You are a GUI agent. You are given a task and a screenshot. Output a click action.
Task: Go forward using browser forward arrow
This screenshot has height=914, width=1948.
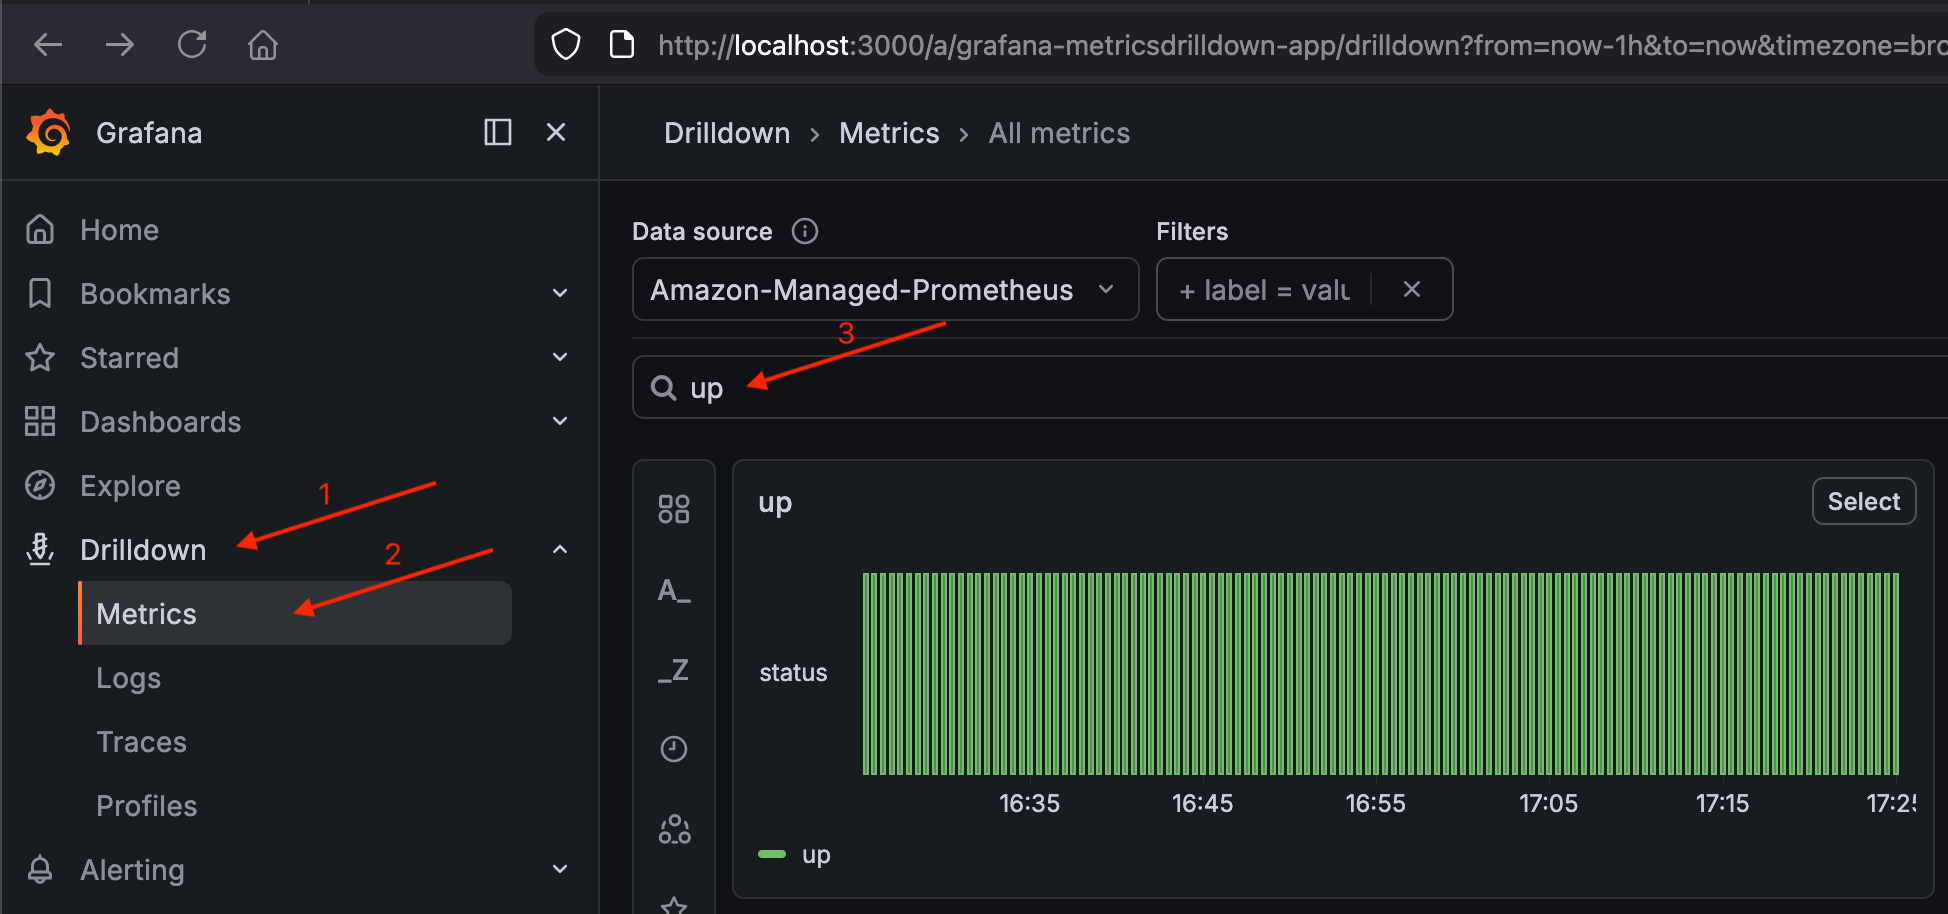pos(120,44)
